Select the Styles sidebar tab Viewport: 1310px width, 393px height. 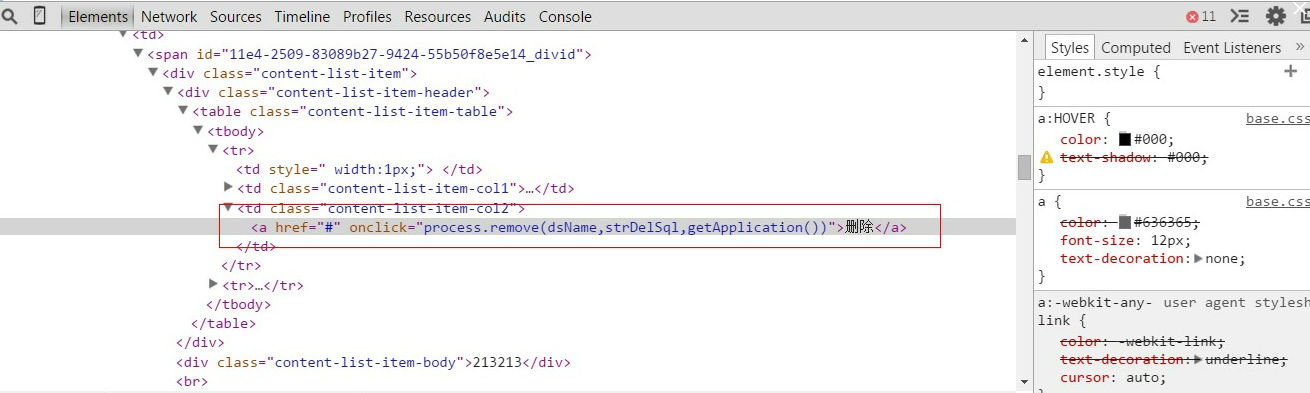[x=1069, y=47]
